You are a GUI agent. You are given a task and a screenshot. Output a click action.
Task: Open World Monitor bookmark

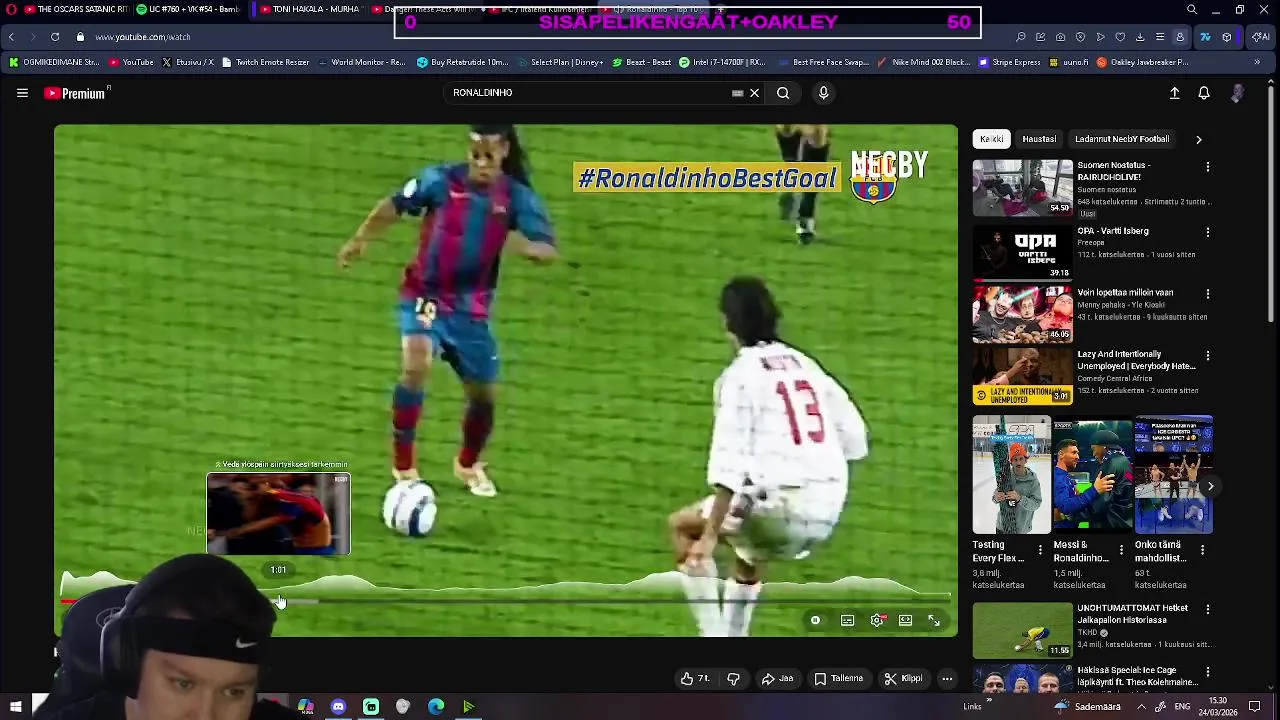click(x=361, y=62)
